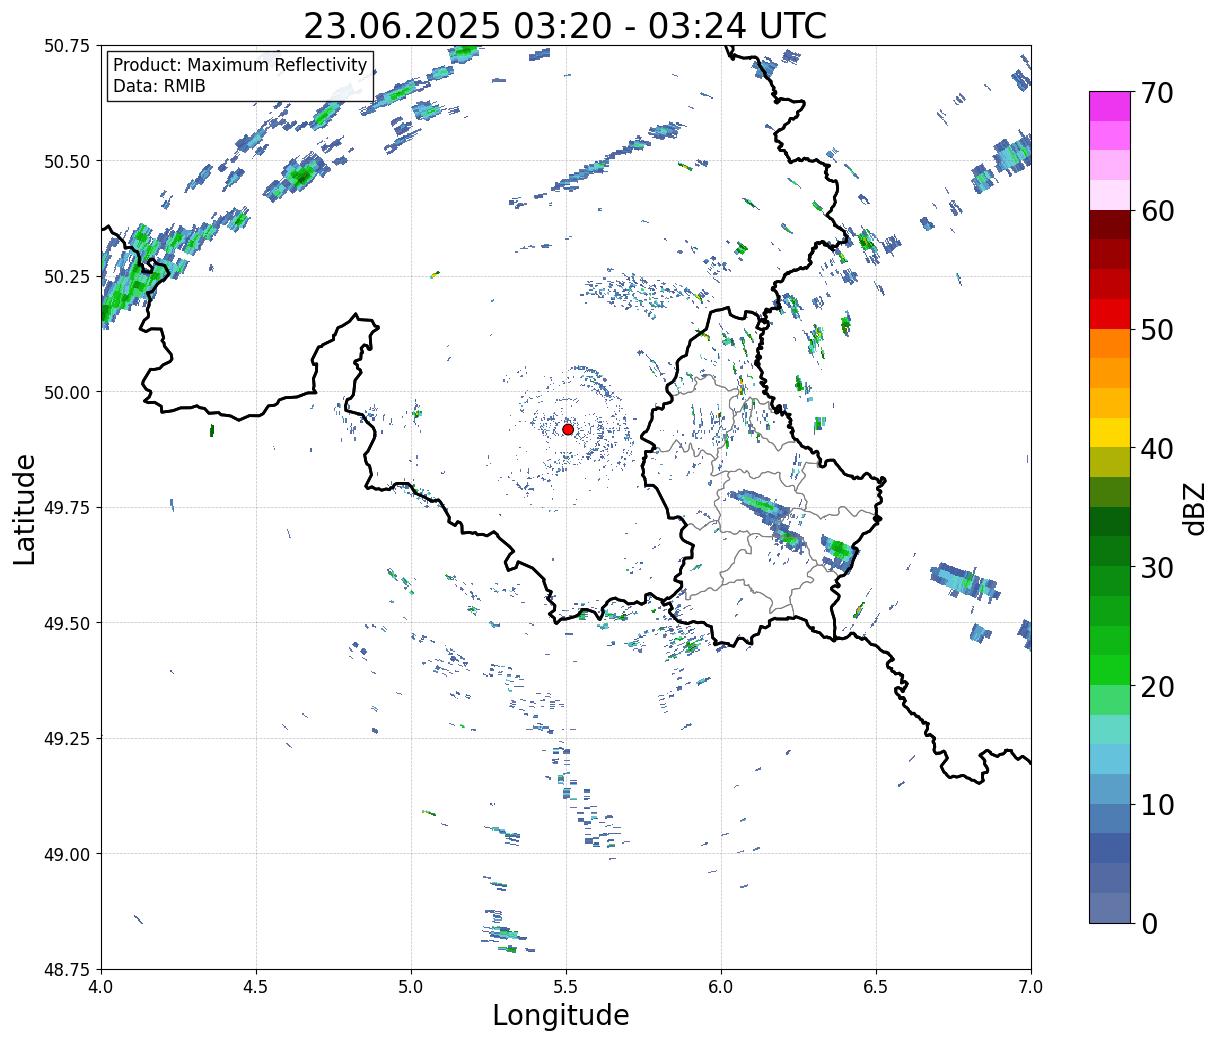The image size is (1219, 1040).
Task: Click the longitude tick label 6.5
Action: click(876, 987)
